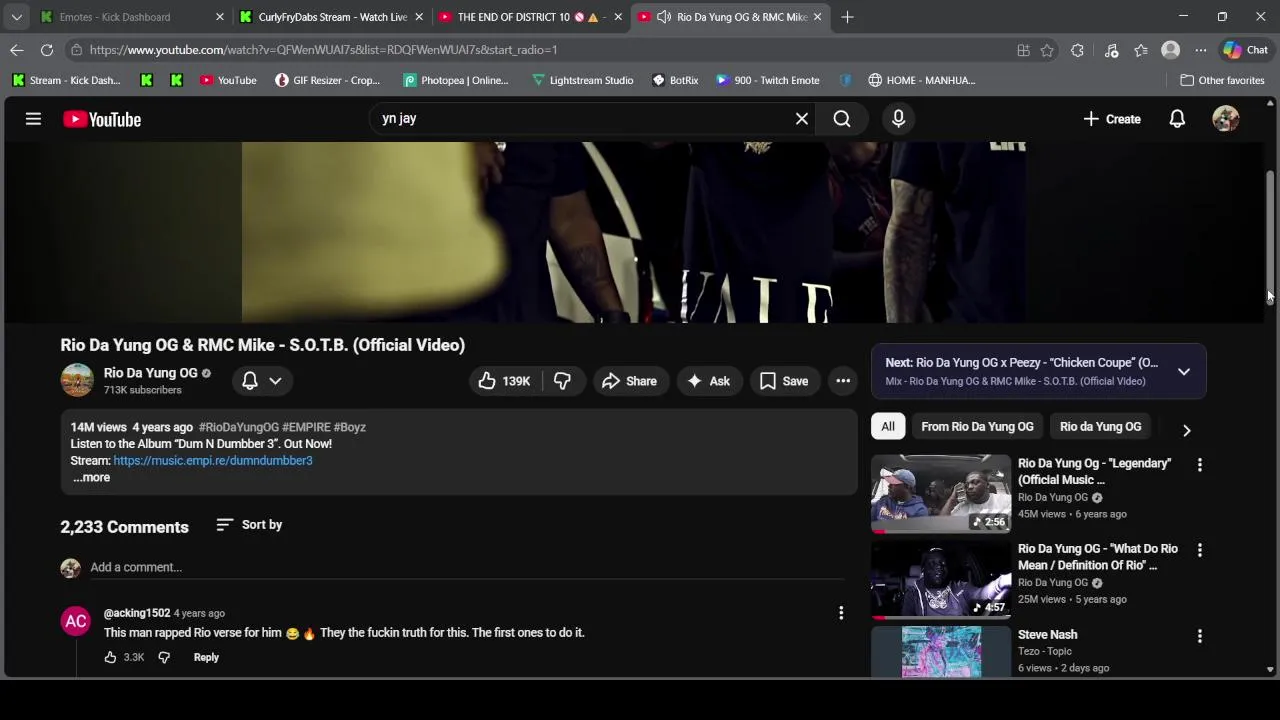The height and width of the screenshot is (720, 1280).
Task: Click the video player frame
Action: pos(633,232)
